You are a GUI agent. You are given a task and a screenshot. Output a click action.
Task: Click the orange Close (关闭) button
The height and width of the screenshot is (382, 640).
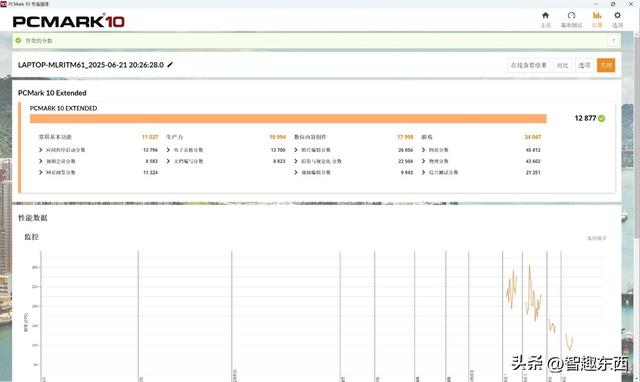tap(606, 65)
